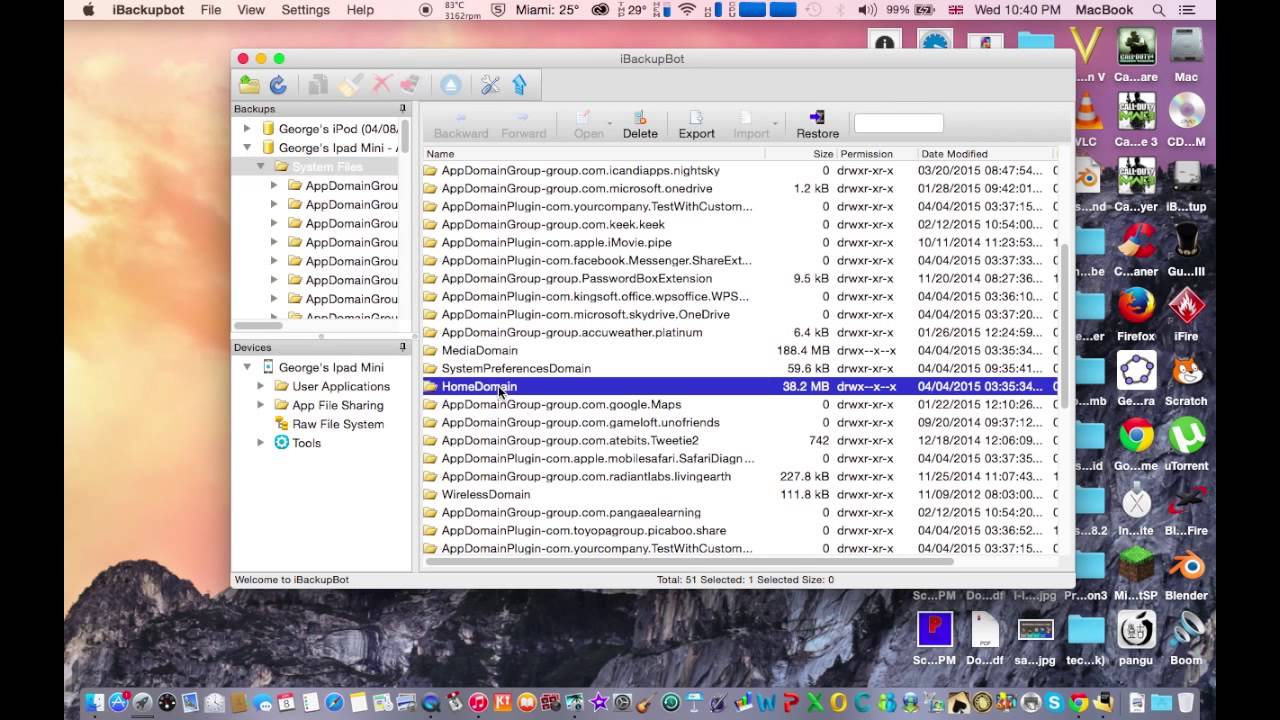Expand the User Applications node
The width and height of the screenshot is (1280, 720).
(261, 386)
